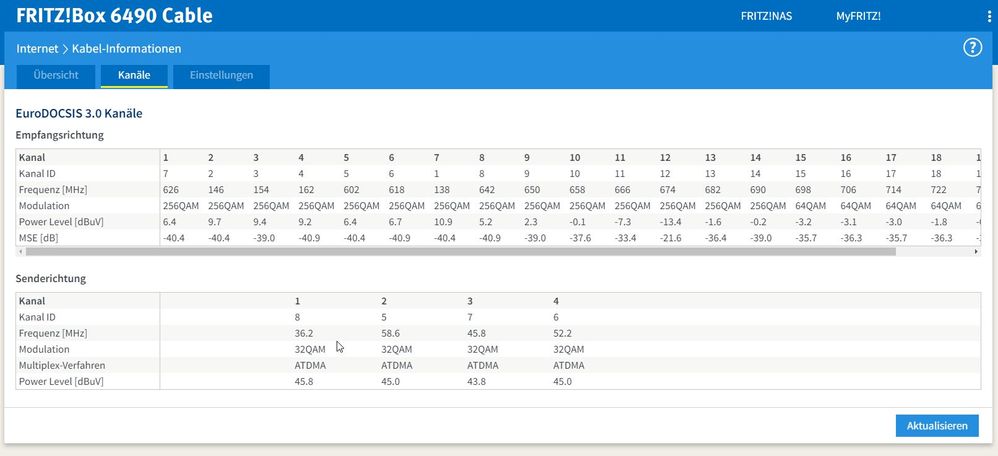This screenshot has height=456, width=998.
Task: Click the downstream frequency value 650
Action: [x=531, y=190]
